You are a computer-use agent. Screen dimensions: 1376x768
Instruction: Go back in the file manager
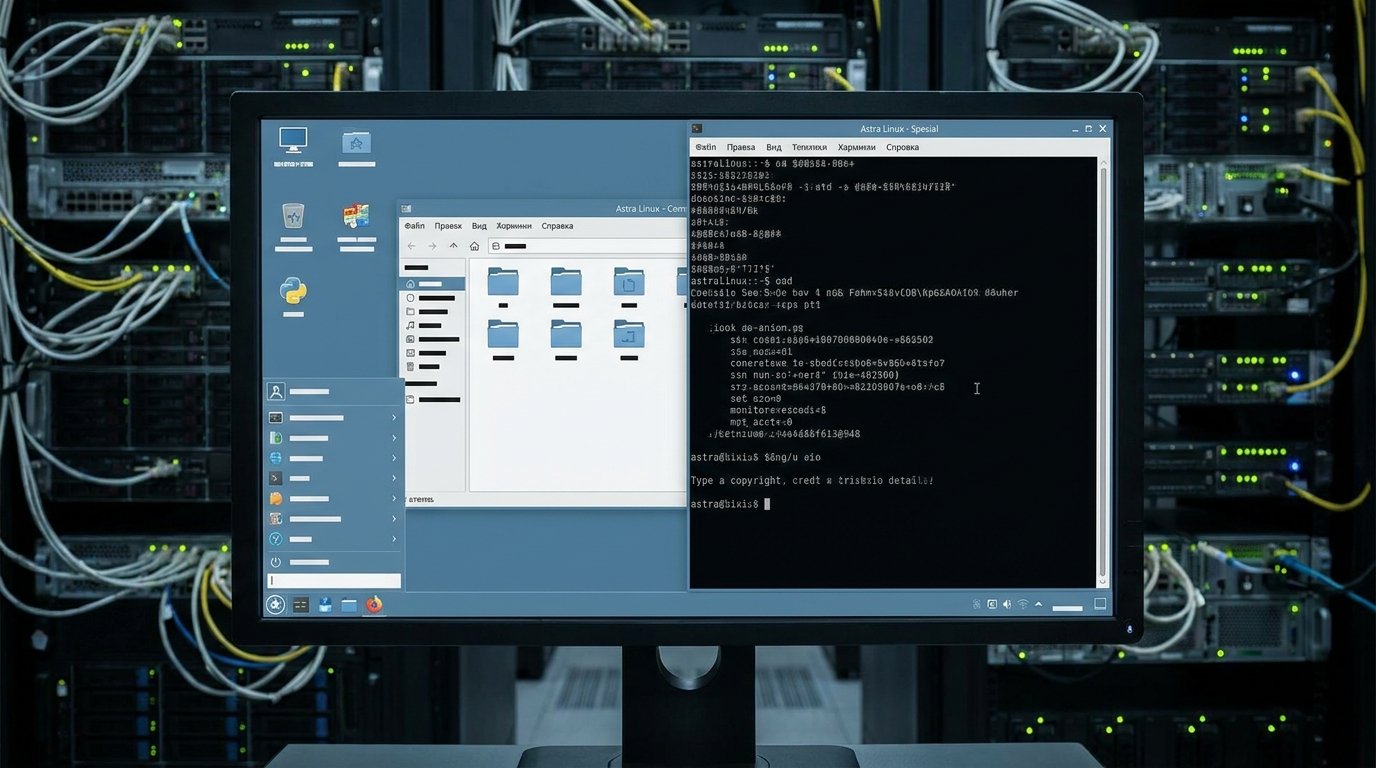[x=412, y=246]
